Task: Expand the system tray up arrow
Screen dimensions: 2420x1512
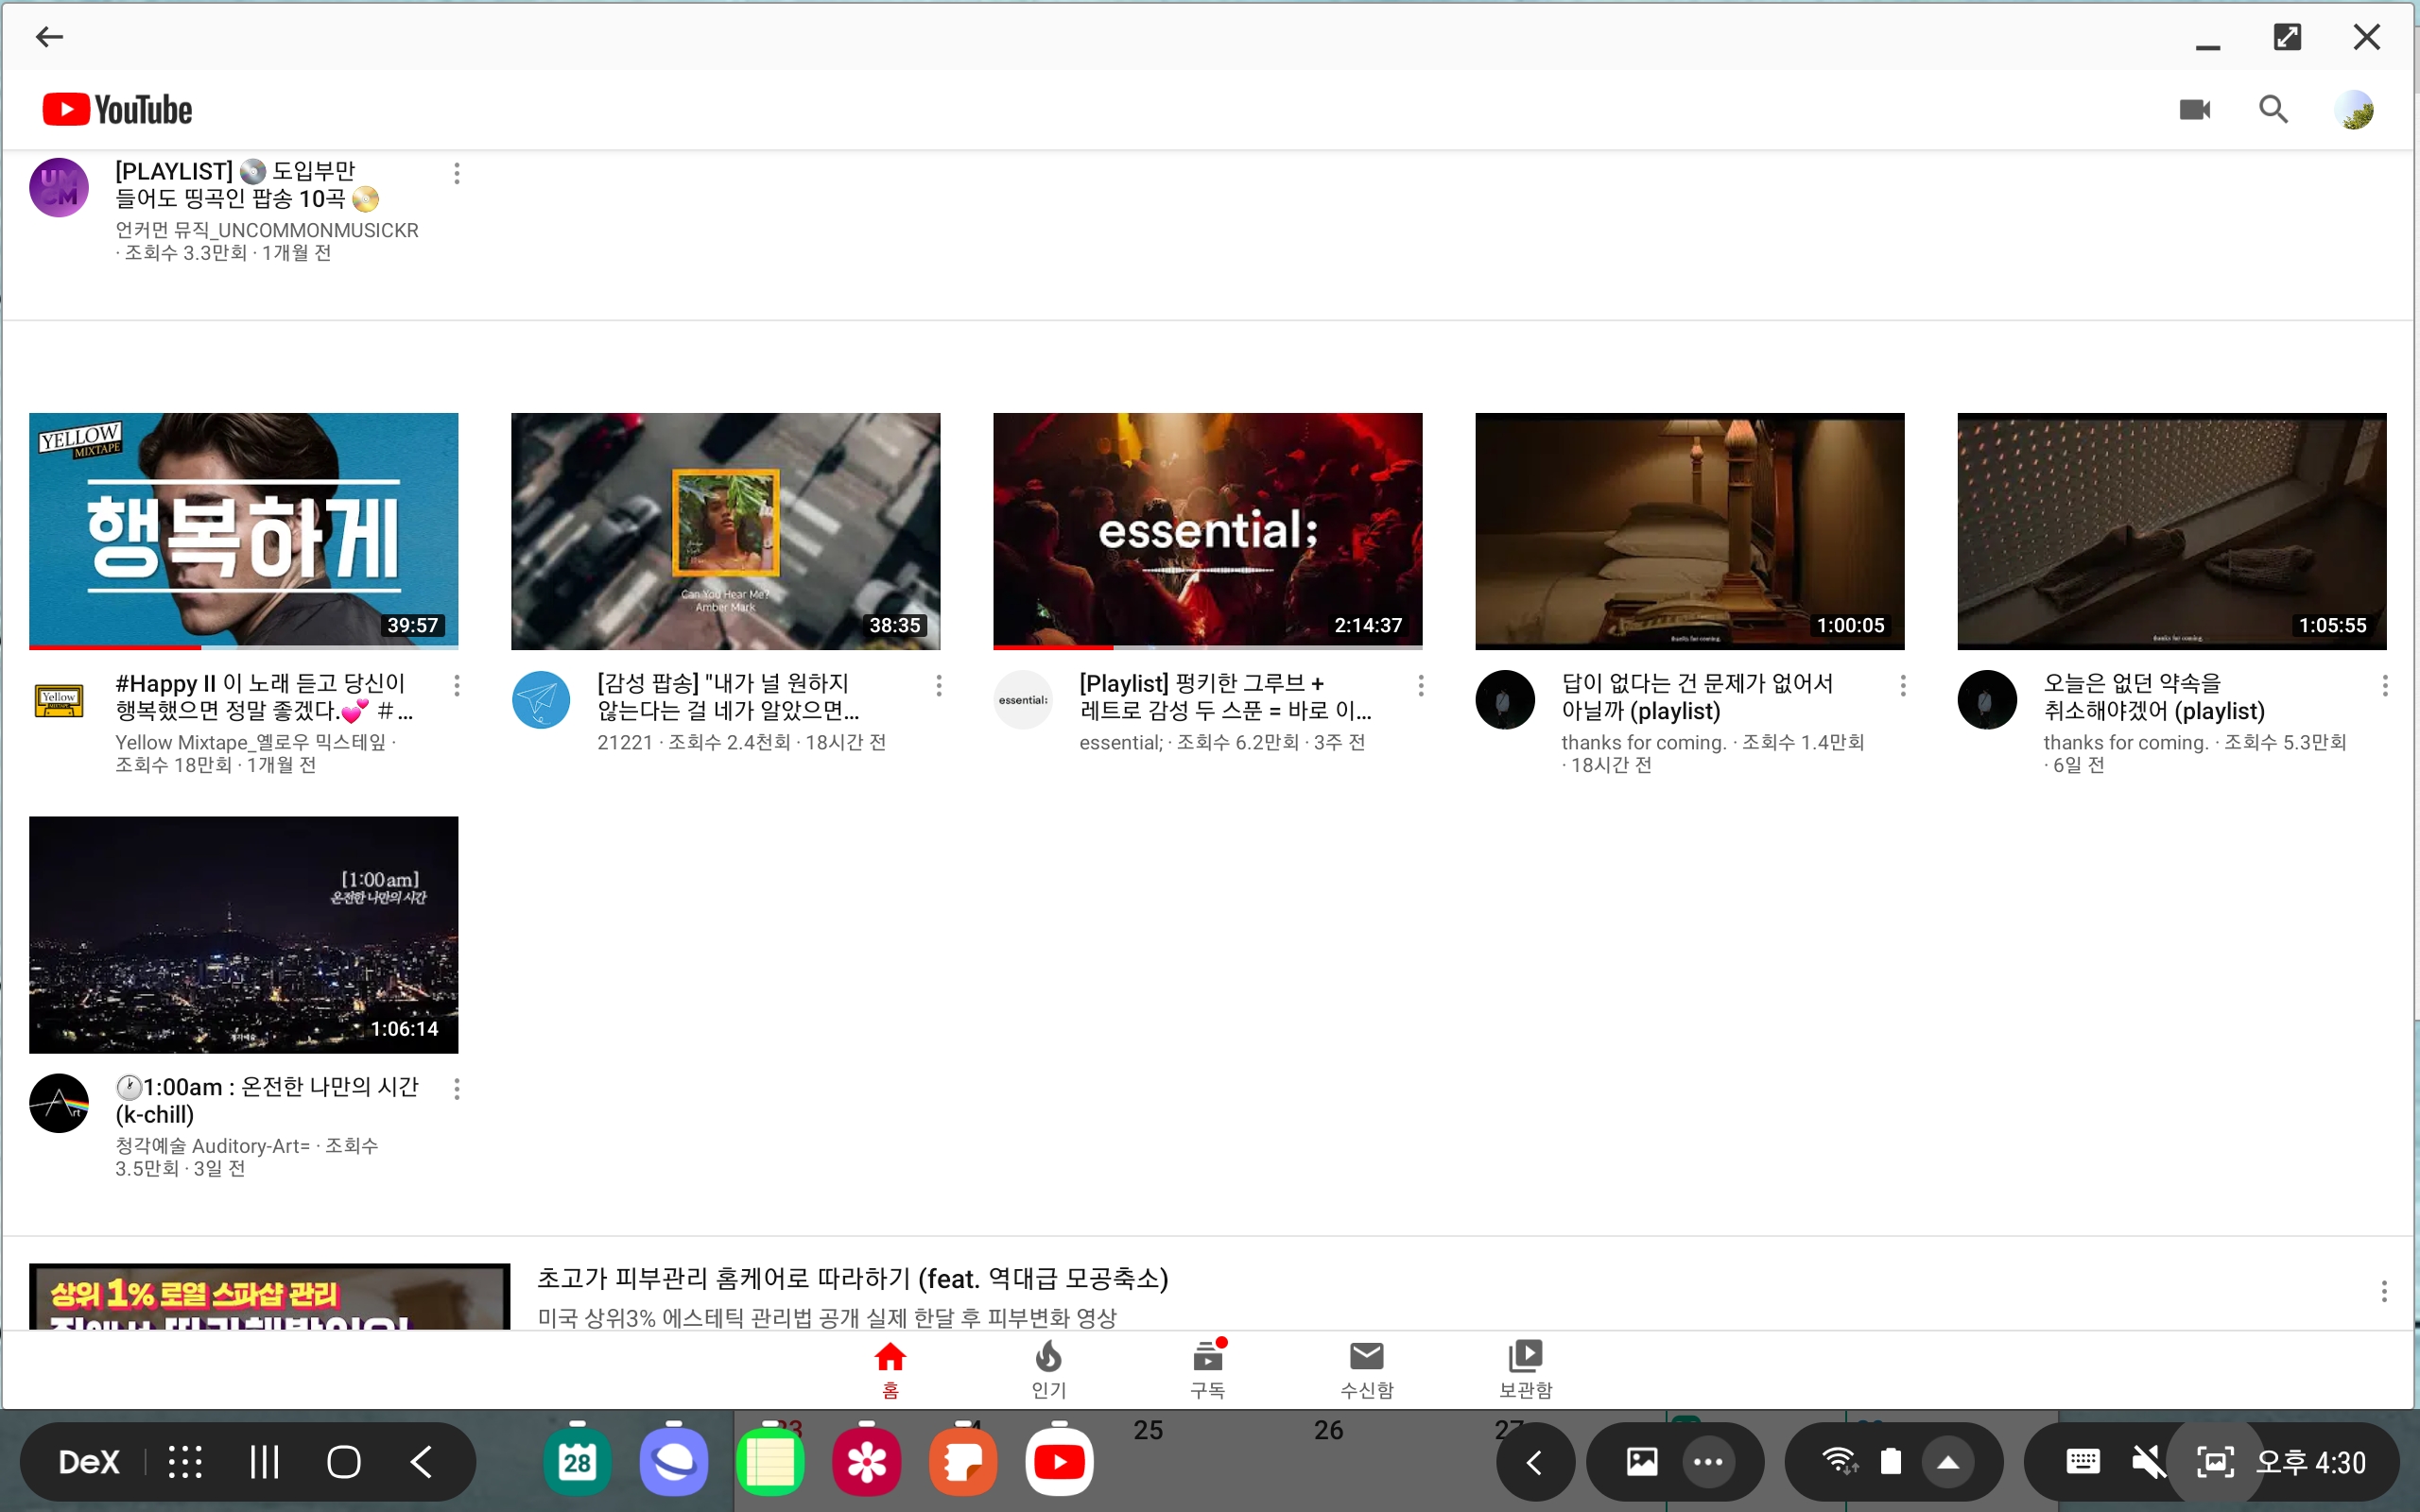Action: [1947, 1462]
